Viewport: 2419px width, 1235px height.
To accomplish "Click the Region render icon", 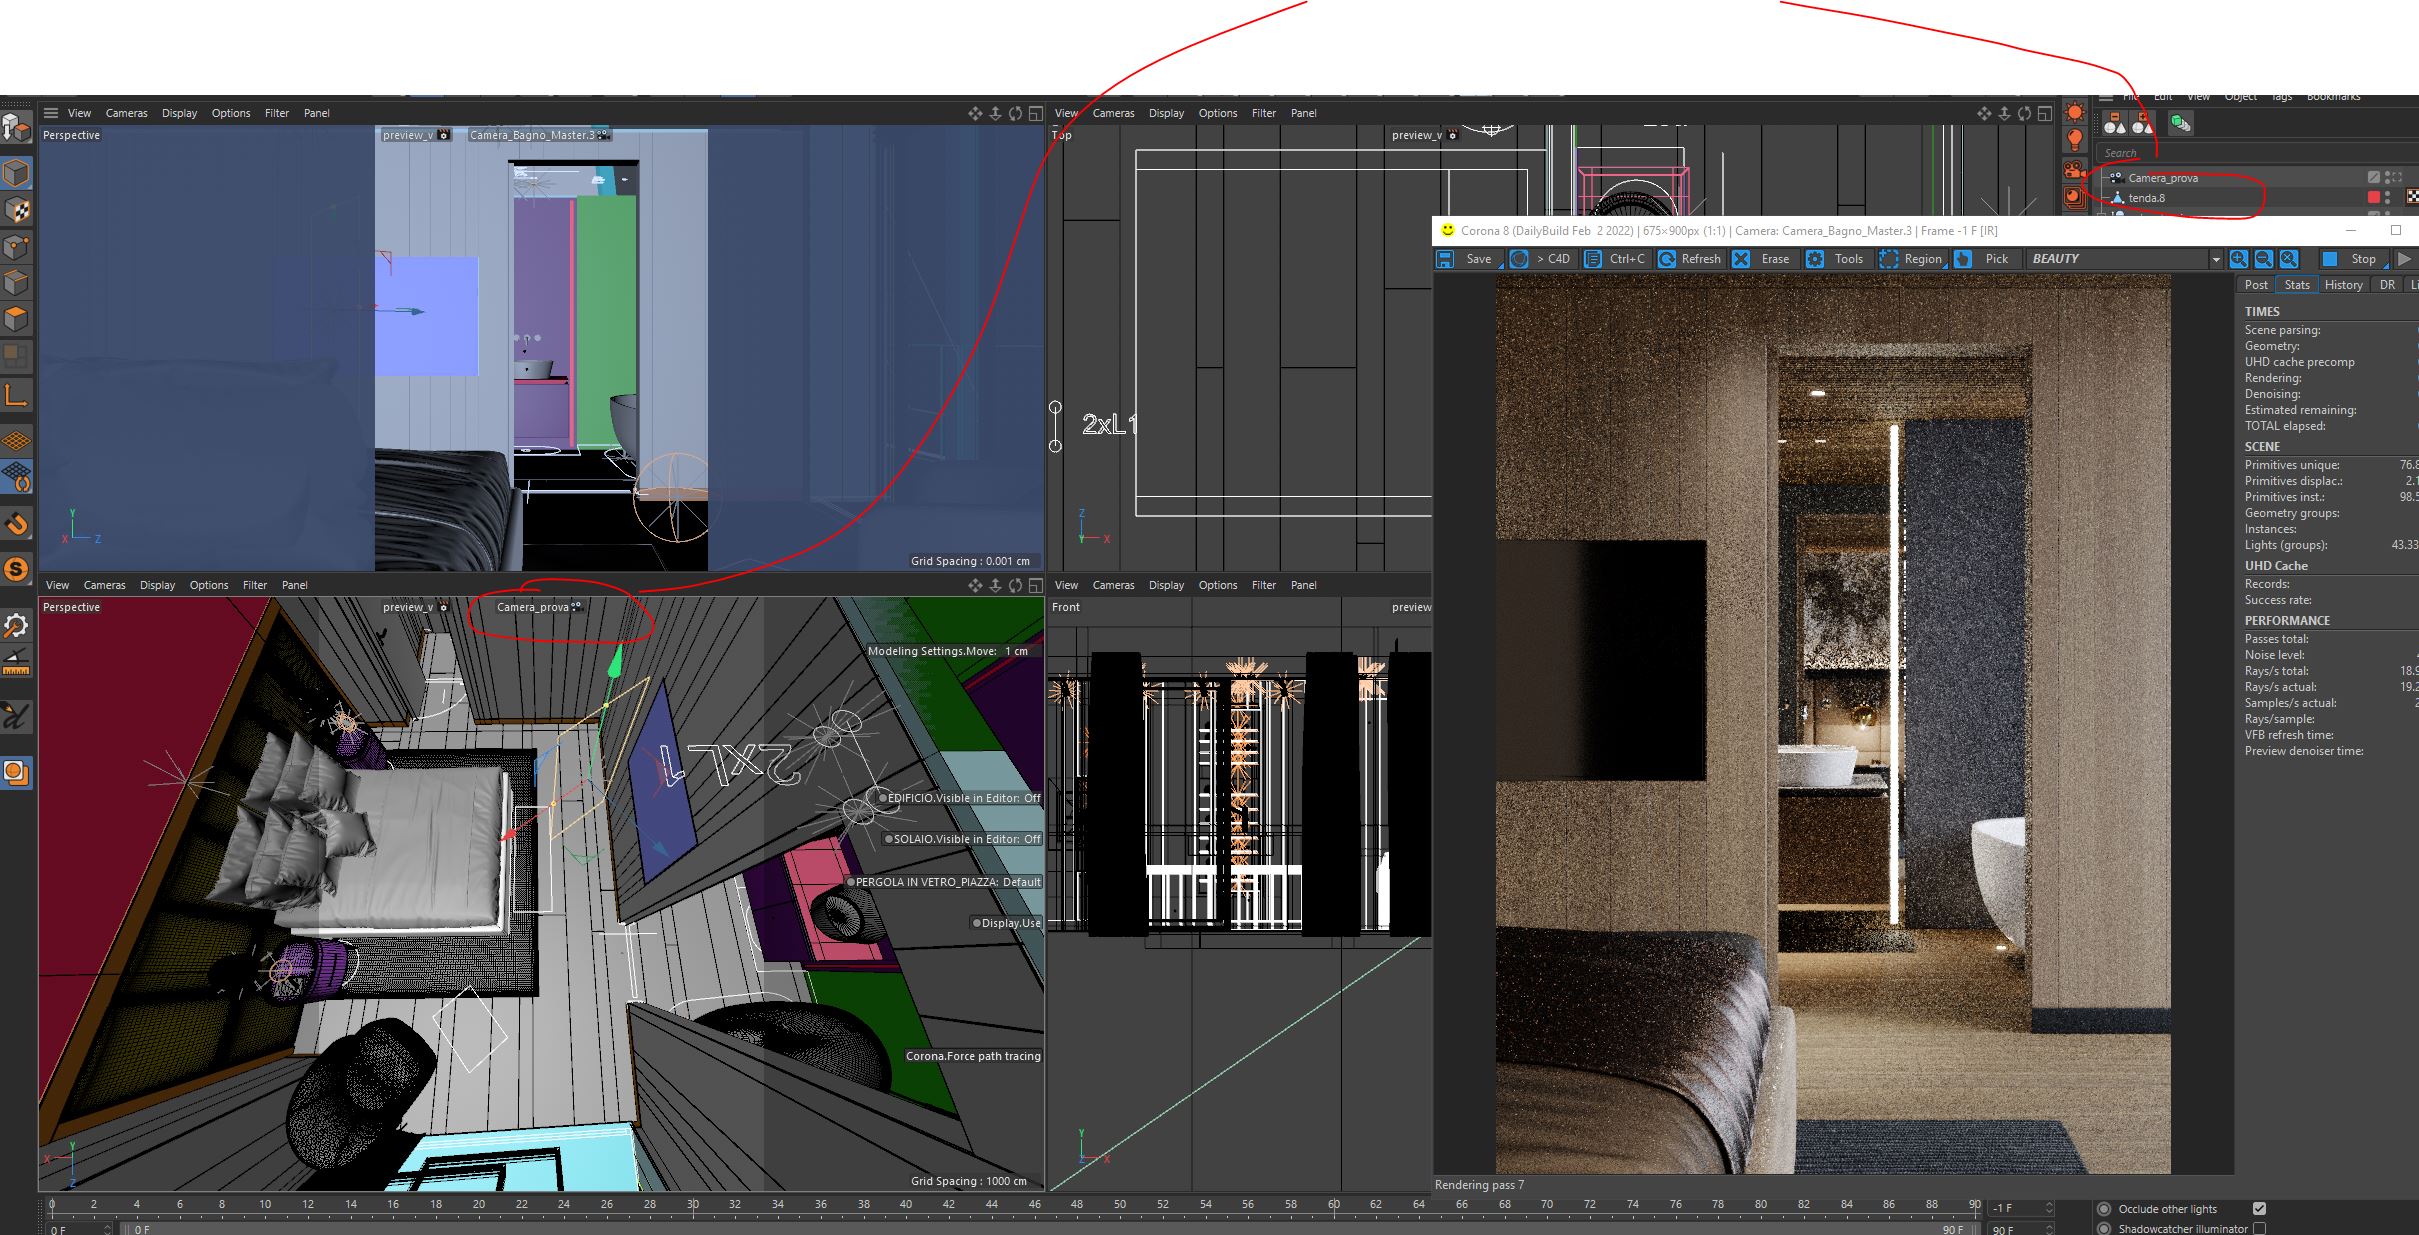I will 1889,259.
